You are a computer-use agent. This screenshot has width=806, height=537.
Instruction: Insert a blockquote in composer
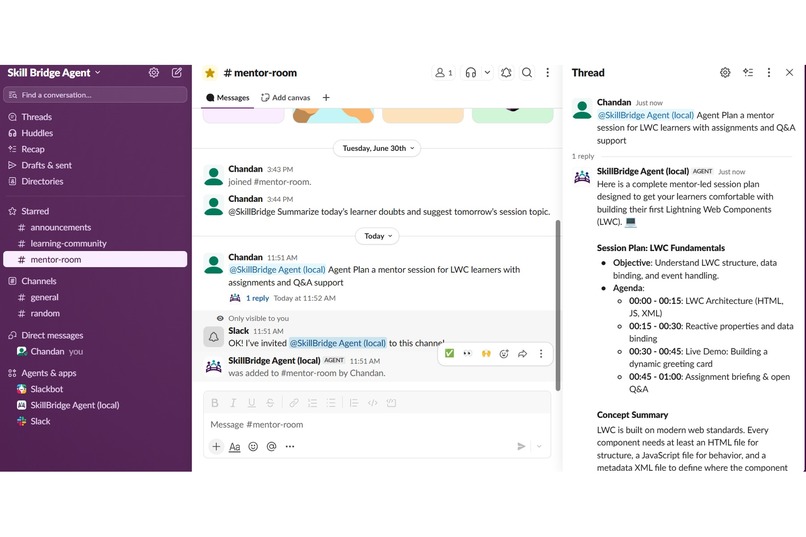[354, 403]
